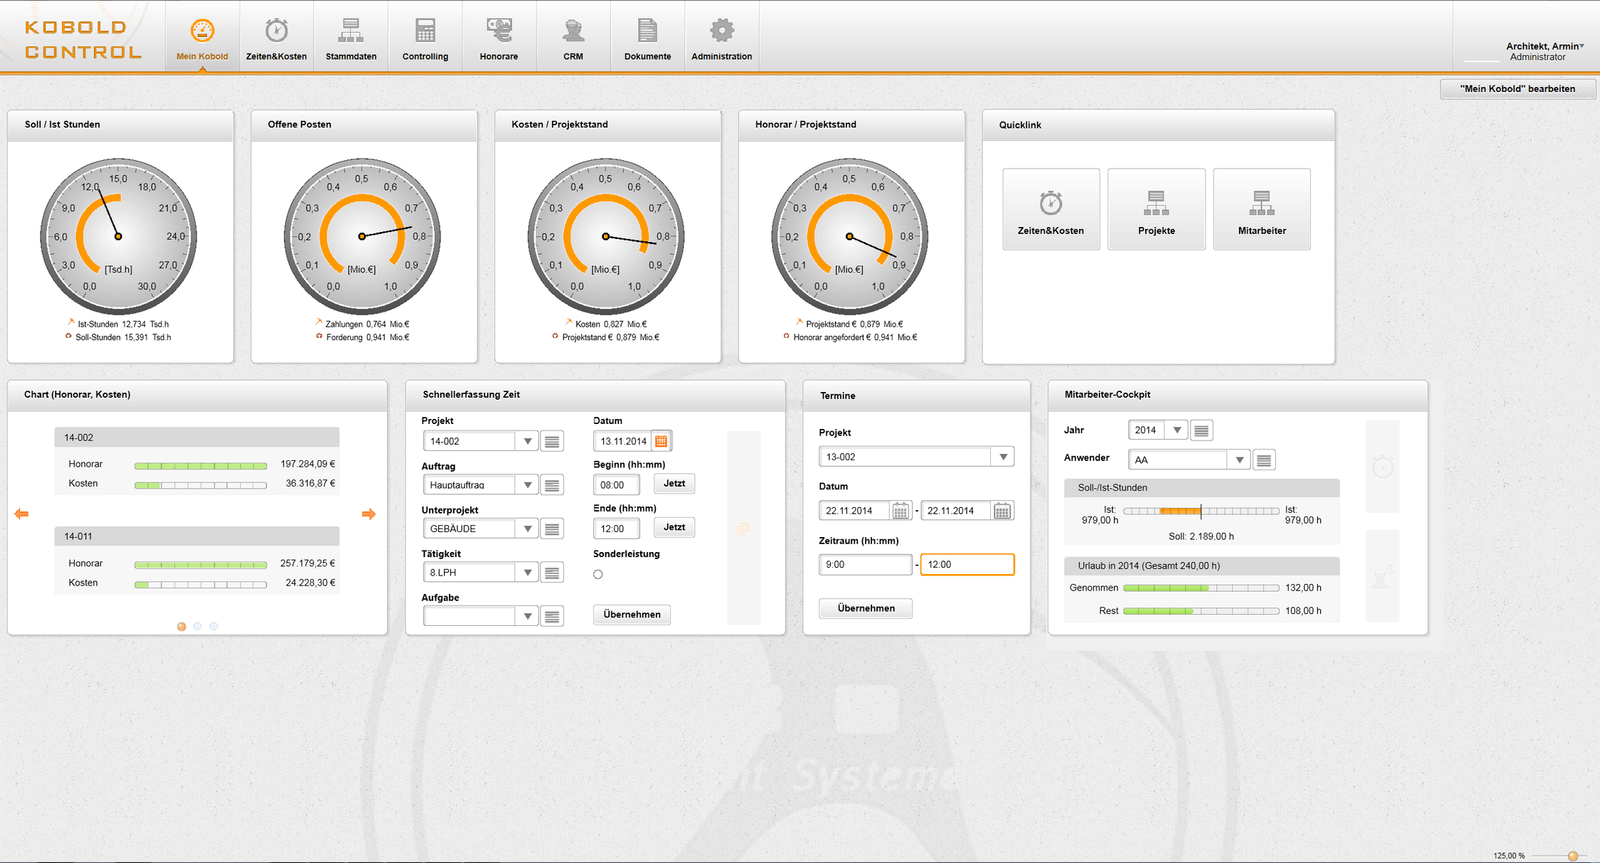Open the Controlling module in the top navigation

point(425,38)
